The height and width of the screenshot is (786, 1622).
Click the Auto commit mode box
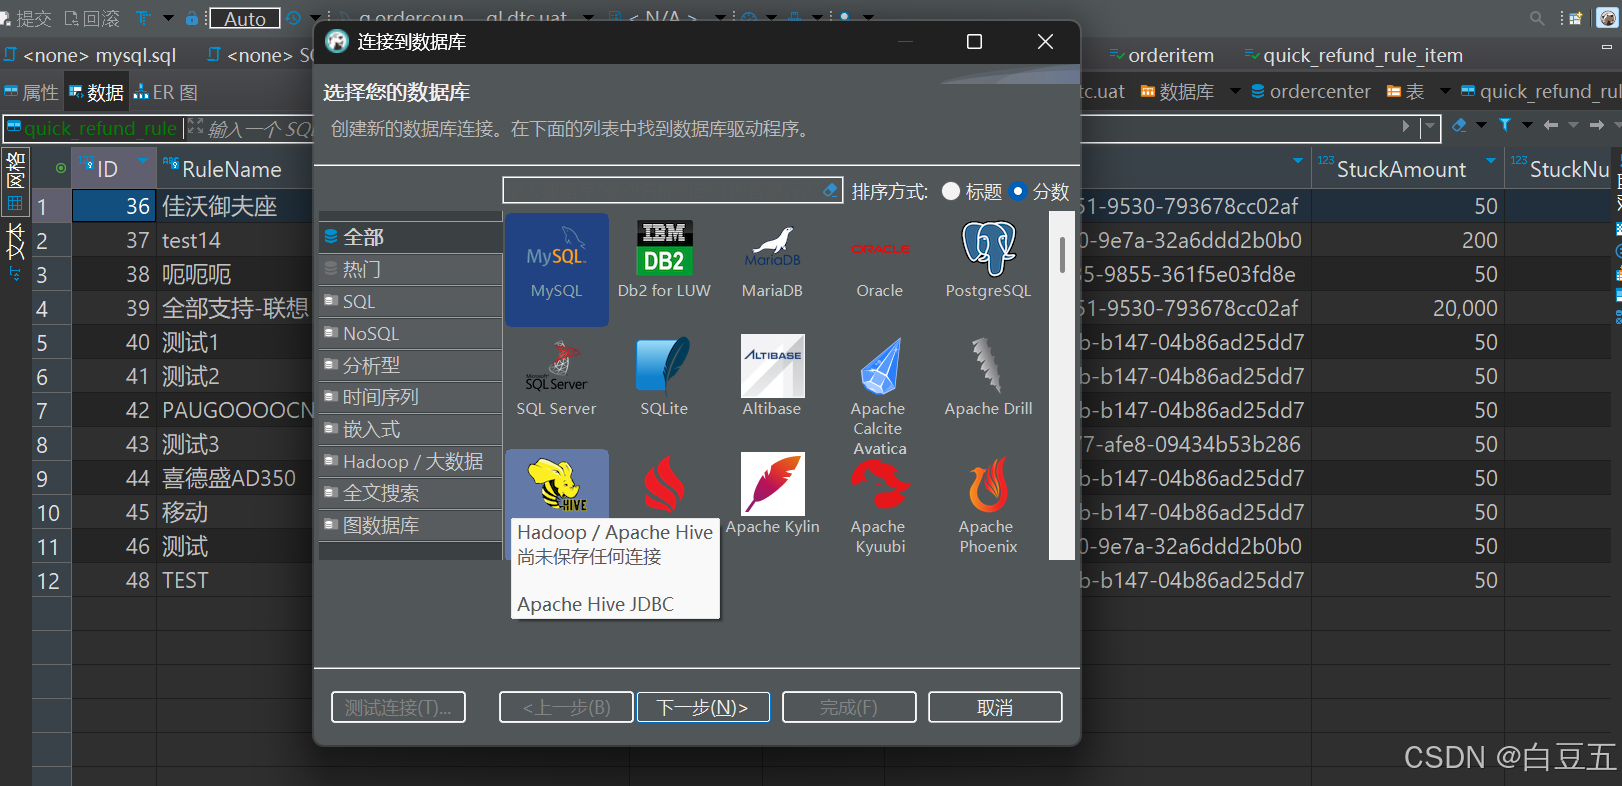point(244,18)
